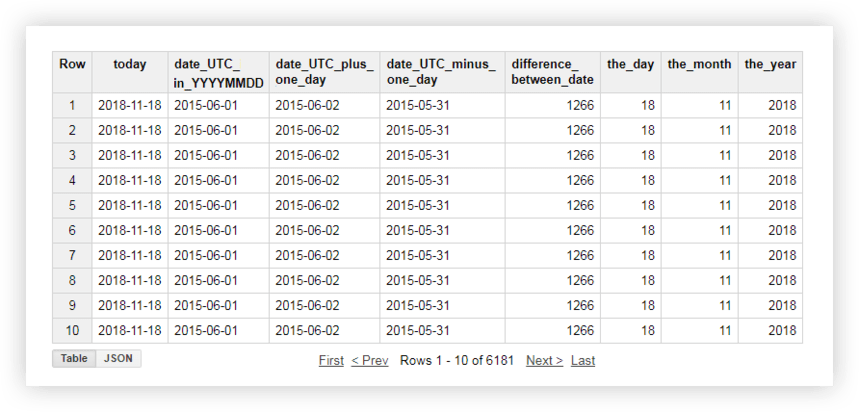Jump to the Last page link
This screenshot has height=412, width=859.
(x=583, y=360)
